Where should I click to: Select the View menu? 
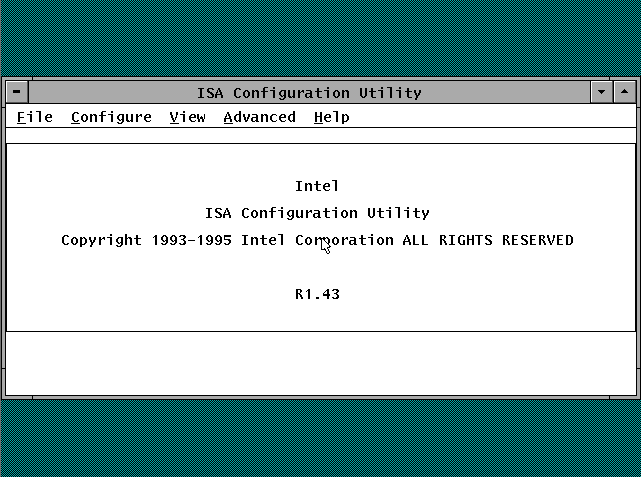pos(187,117)
